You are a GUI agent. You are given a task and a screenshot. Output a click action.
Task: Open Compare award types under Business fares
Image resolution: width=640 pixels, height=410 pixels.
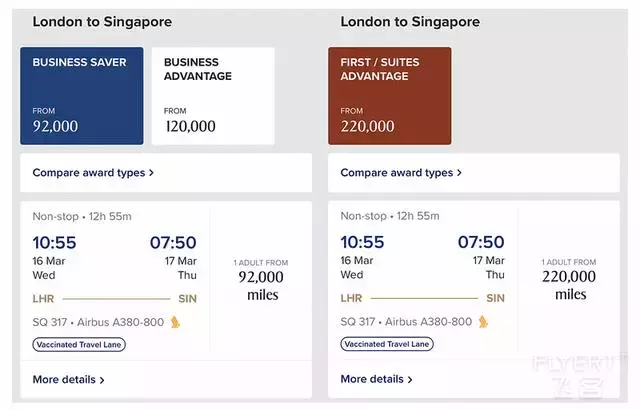coord(93,173)
